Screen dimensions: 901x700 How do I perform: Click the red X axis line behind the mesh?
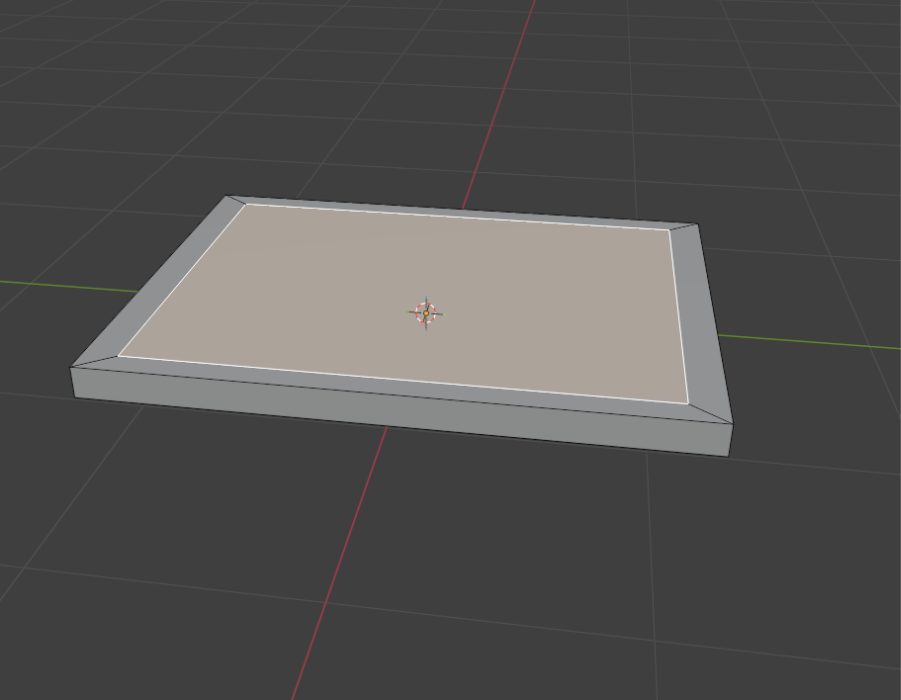[499, 104]
